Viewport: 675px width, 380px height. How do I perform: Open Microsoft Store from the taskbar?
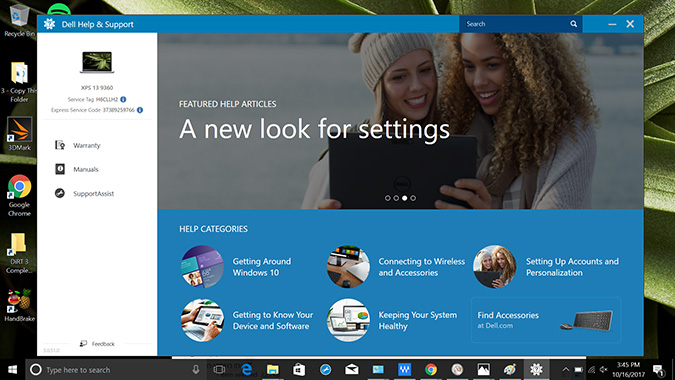[299, 370]
